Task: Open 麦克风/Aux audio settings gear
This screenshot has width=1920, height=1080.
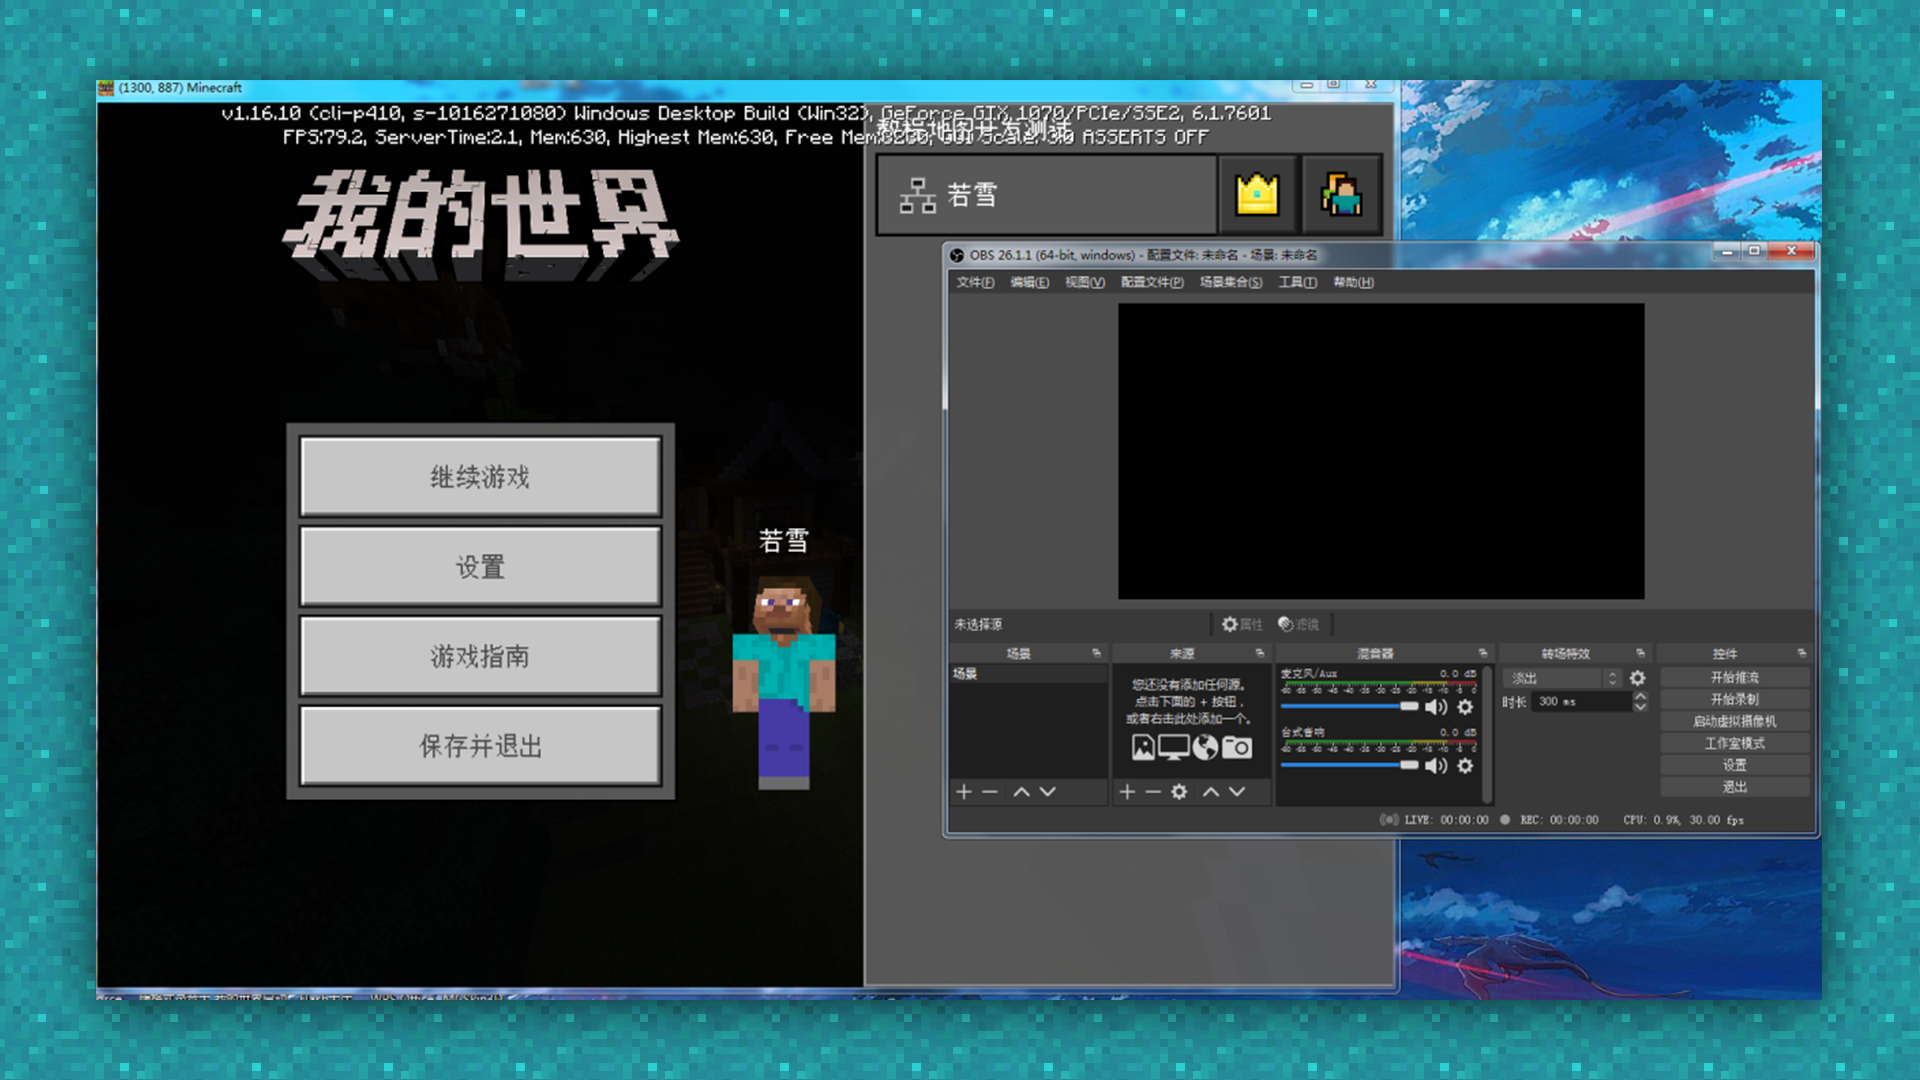Action: tap(1465, 707)
